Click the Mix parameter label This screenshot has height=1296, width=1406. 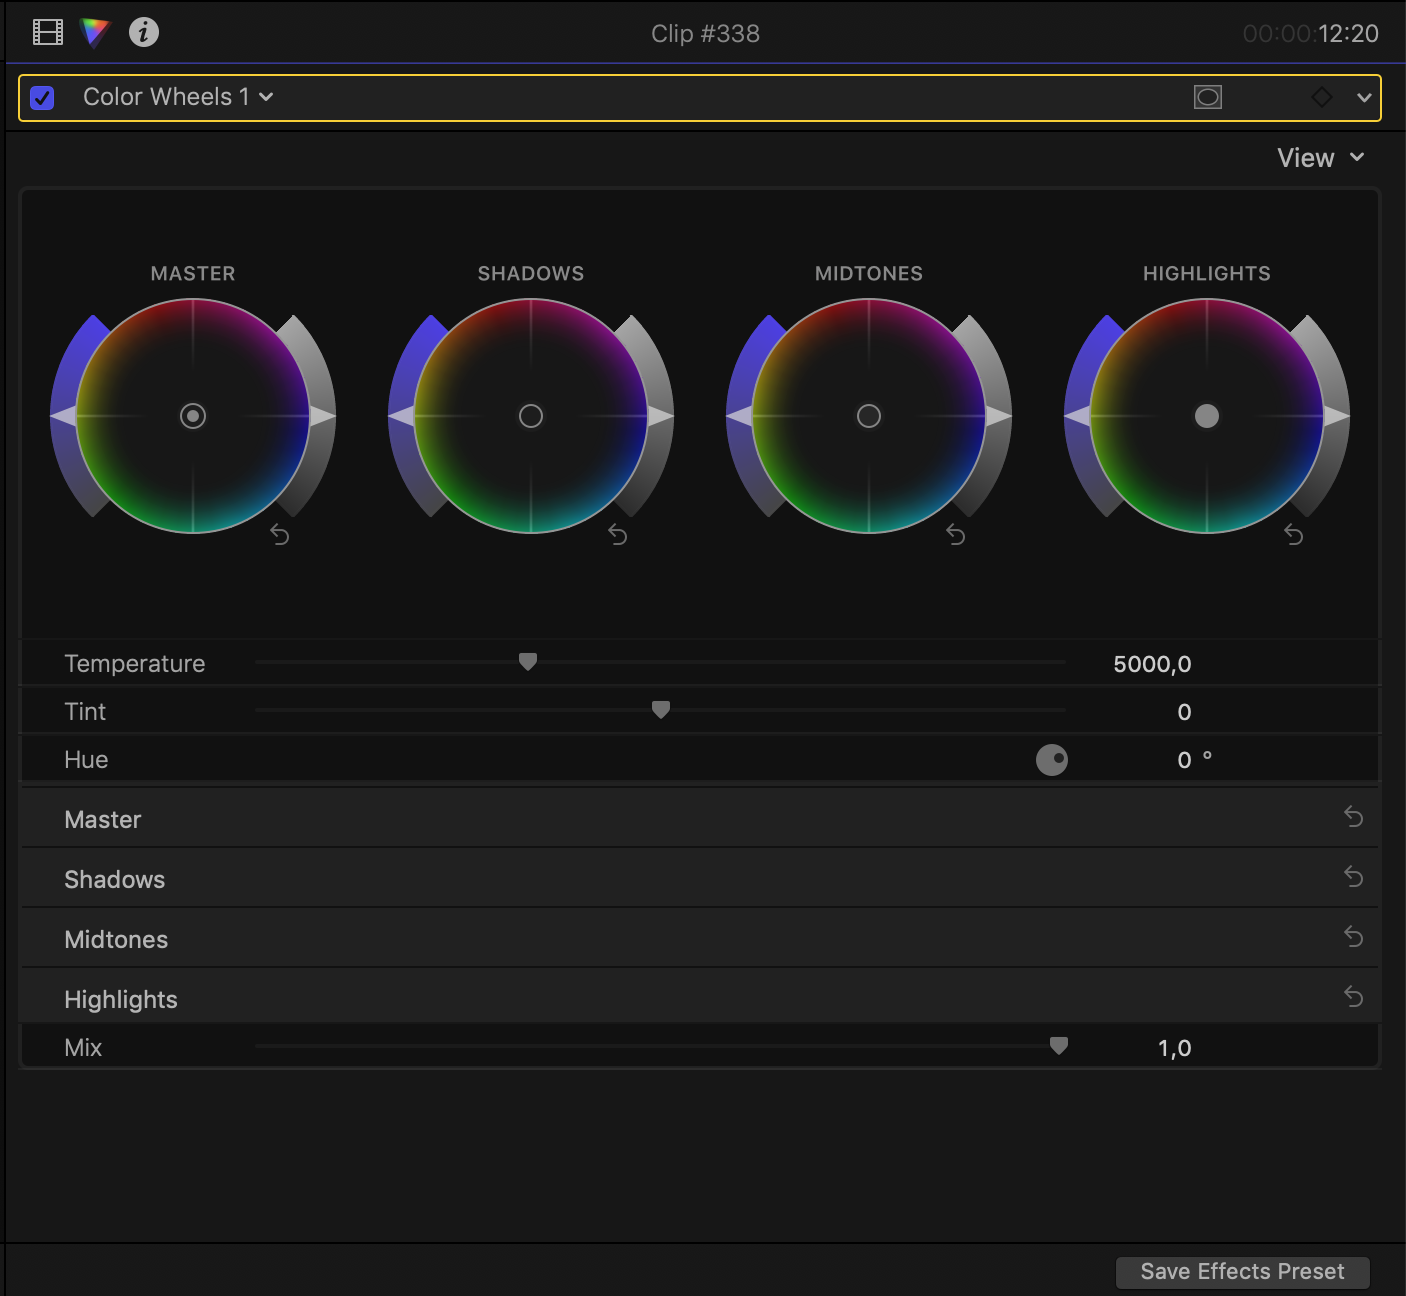[83, 1048]
